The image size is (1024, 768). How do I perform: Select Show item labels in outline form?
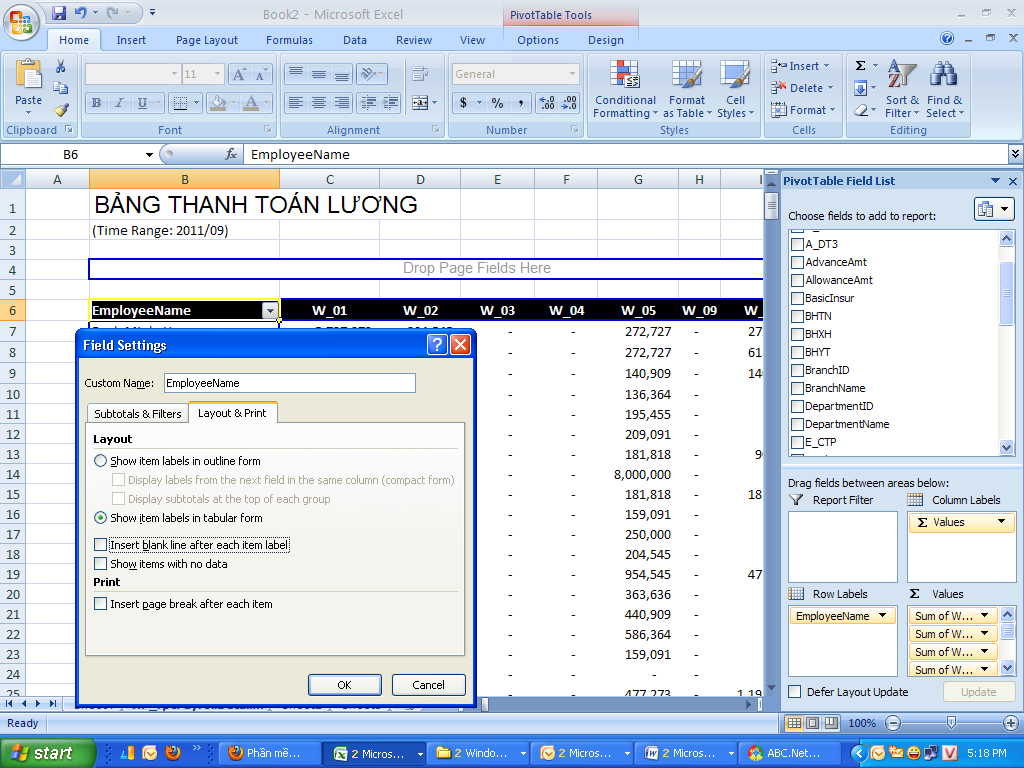click(x=100, y=461)
